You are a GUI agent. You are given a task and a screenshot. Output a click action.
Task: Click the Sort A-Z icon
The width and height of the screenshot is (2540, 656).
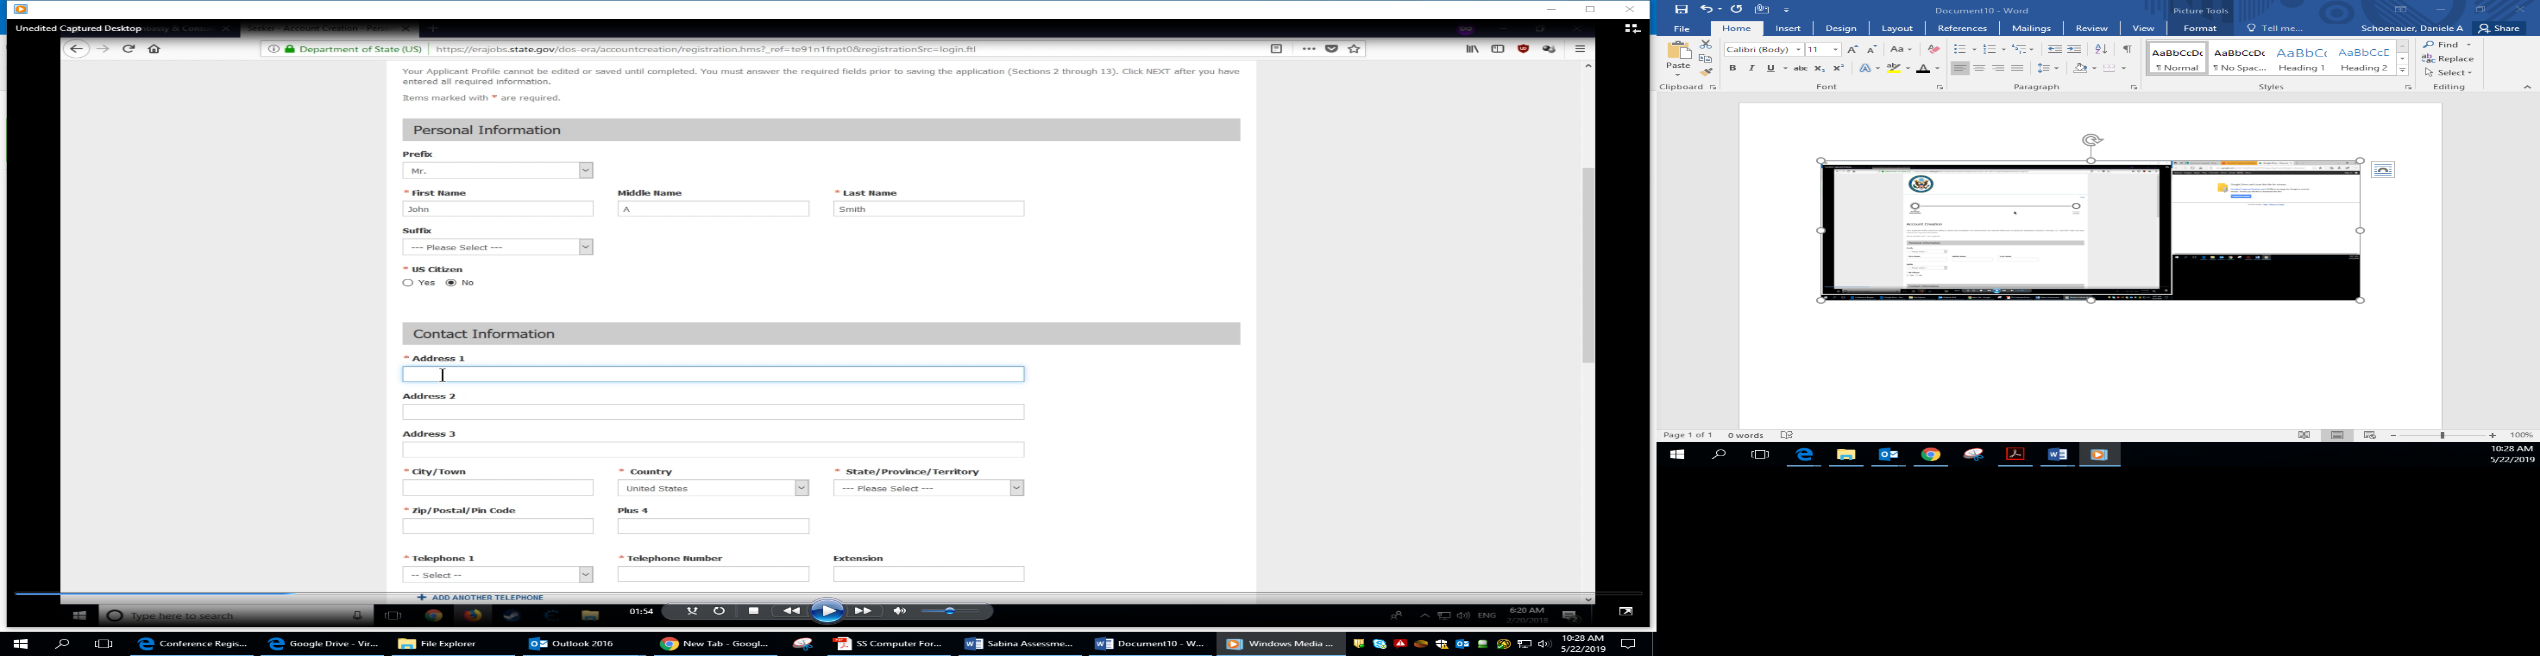click(2101, 49)
